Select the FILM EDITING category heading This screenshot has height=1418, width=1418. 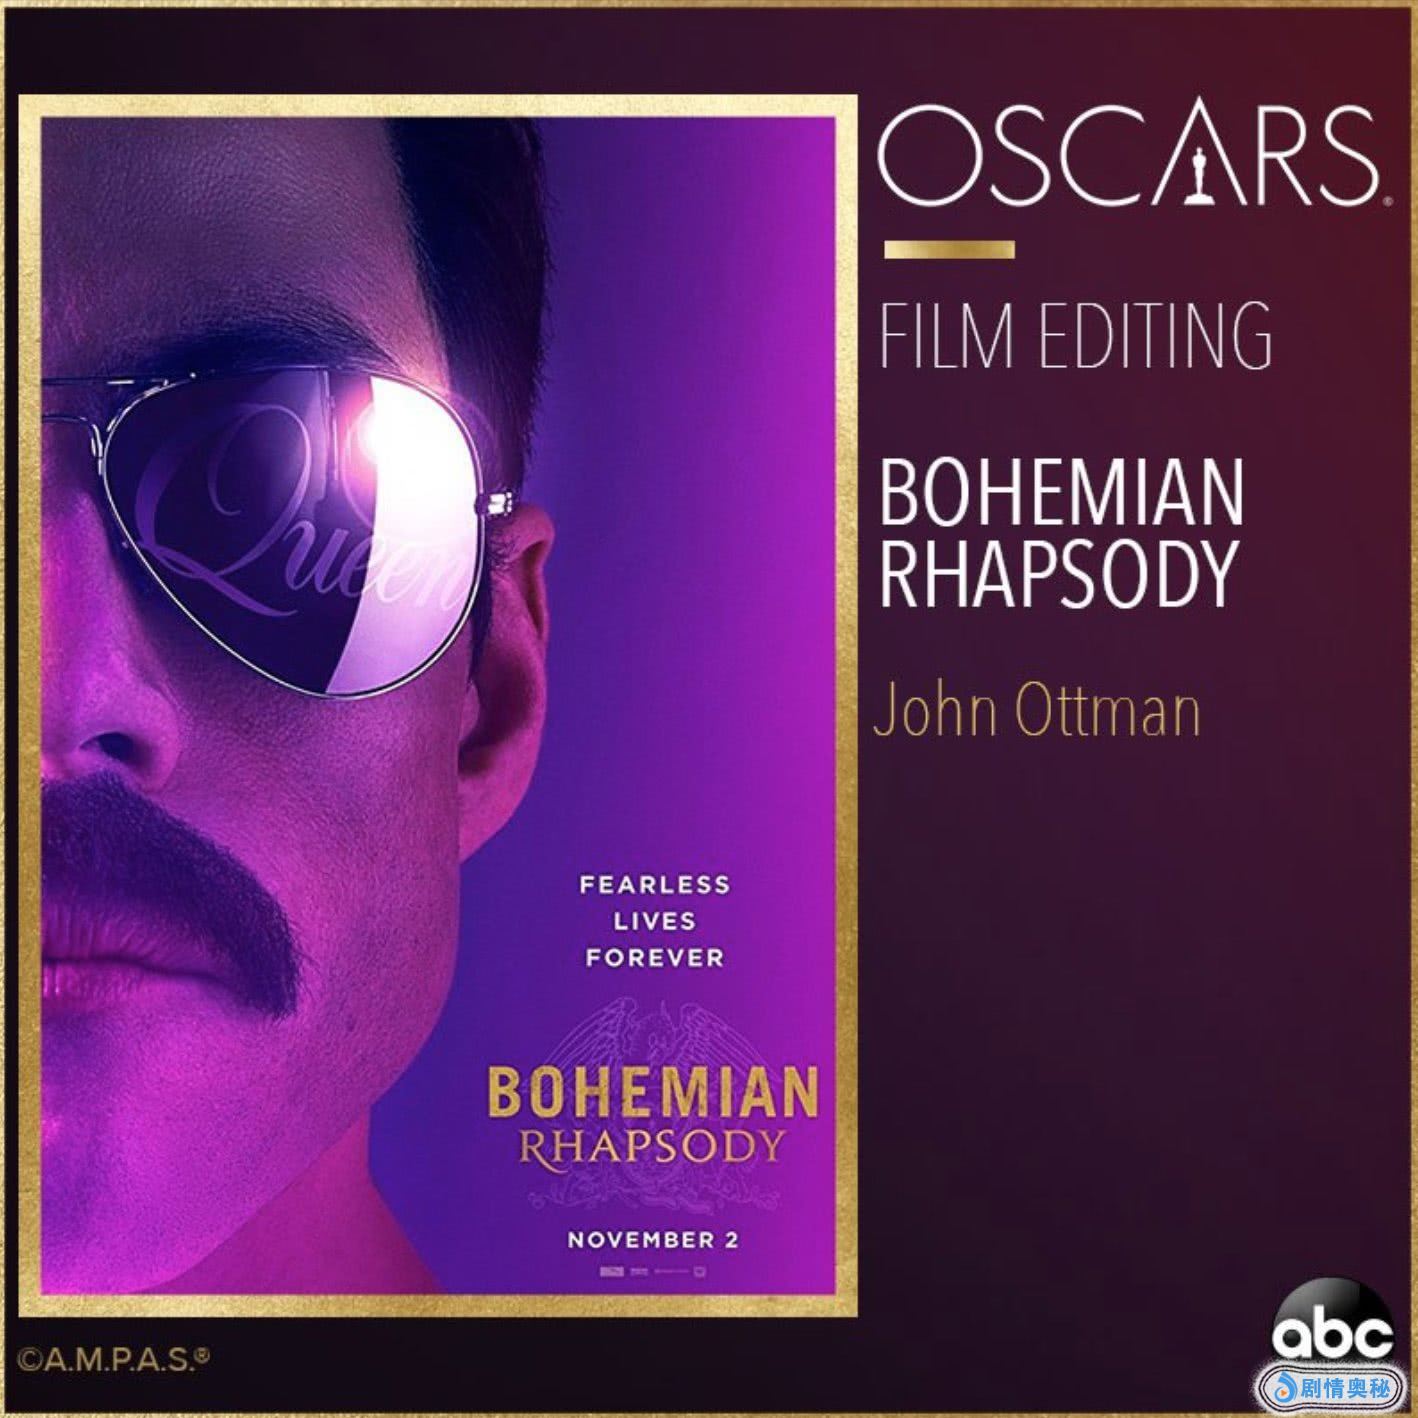1075,334
